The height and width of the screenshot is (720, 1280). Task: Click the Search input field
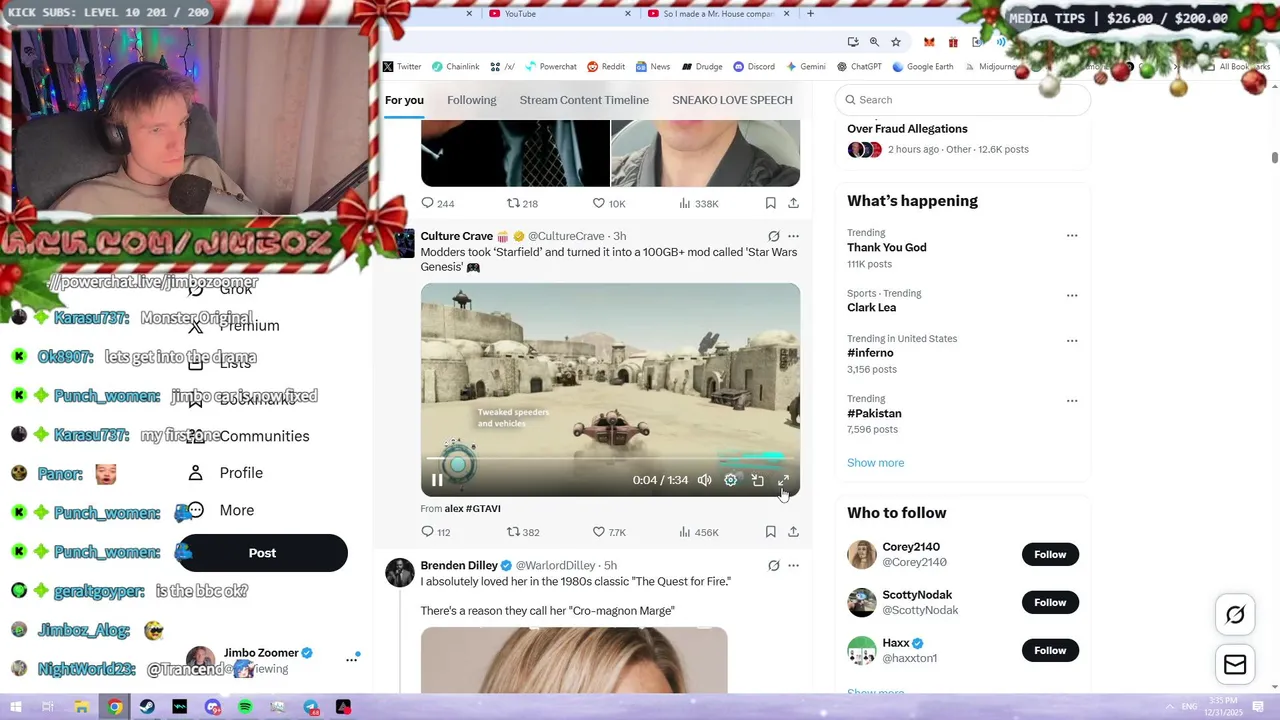963,100
